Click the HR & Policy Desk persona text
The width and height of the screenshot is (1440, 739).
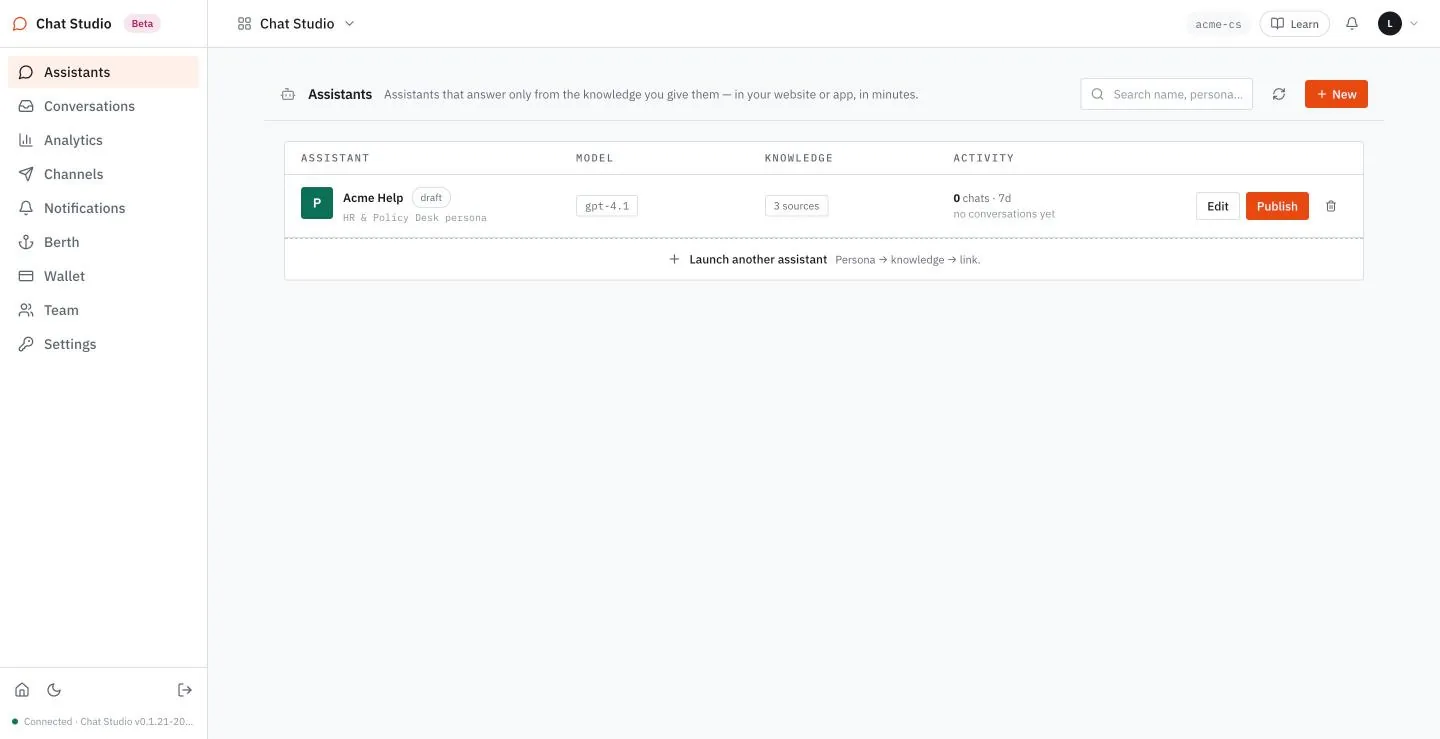415,217
